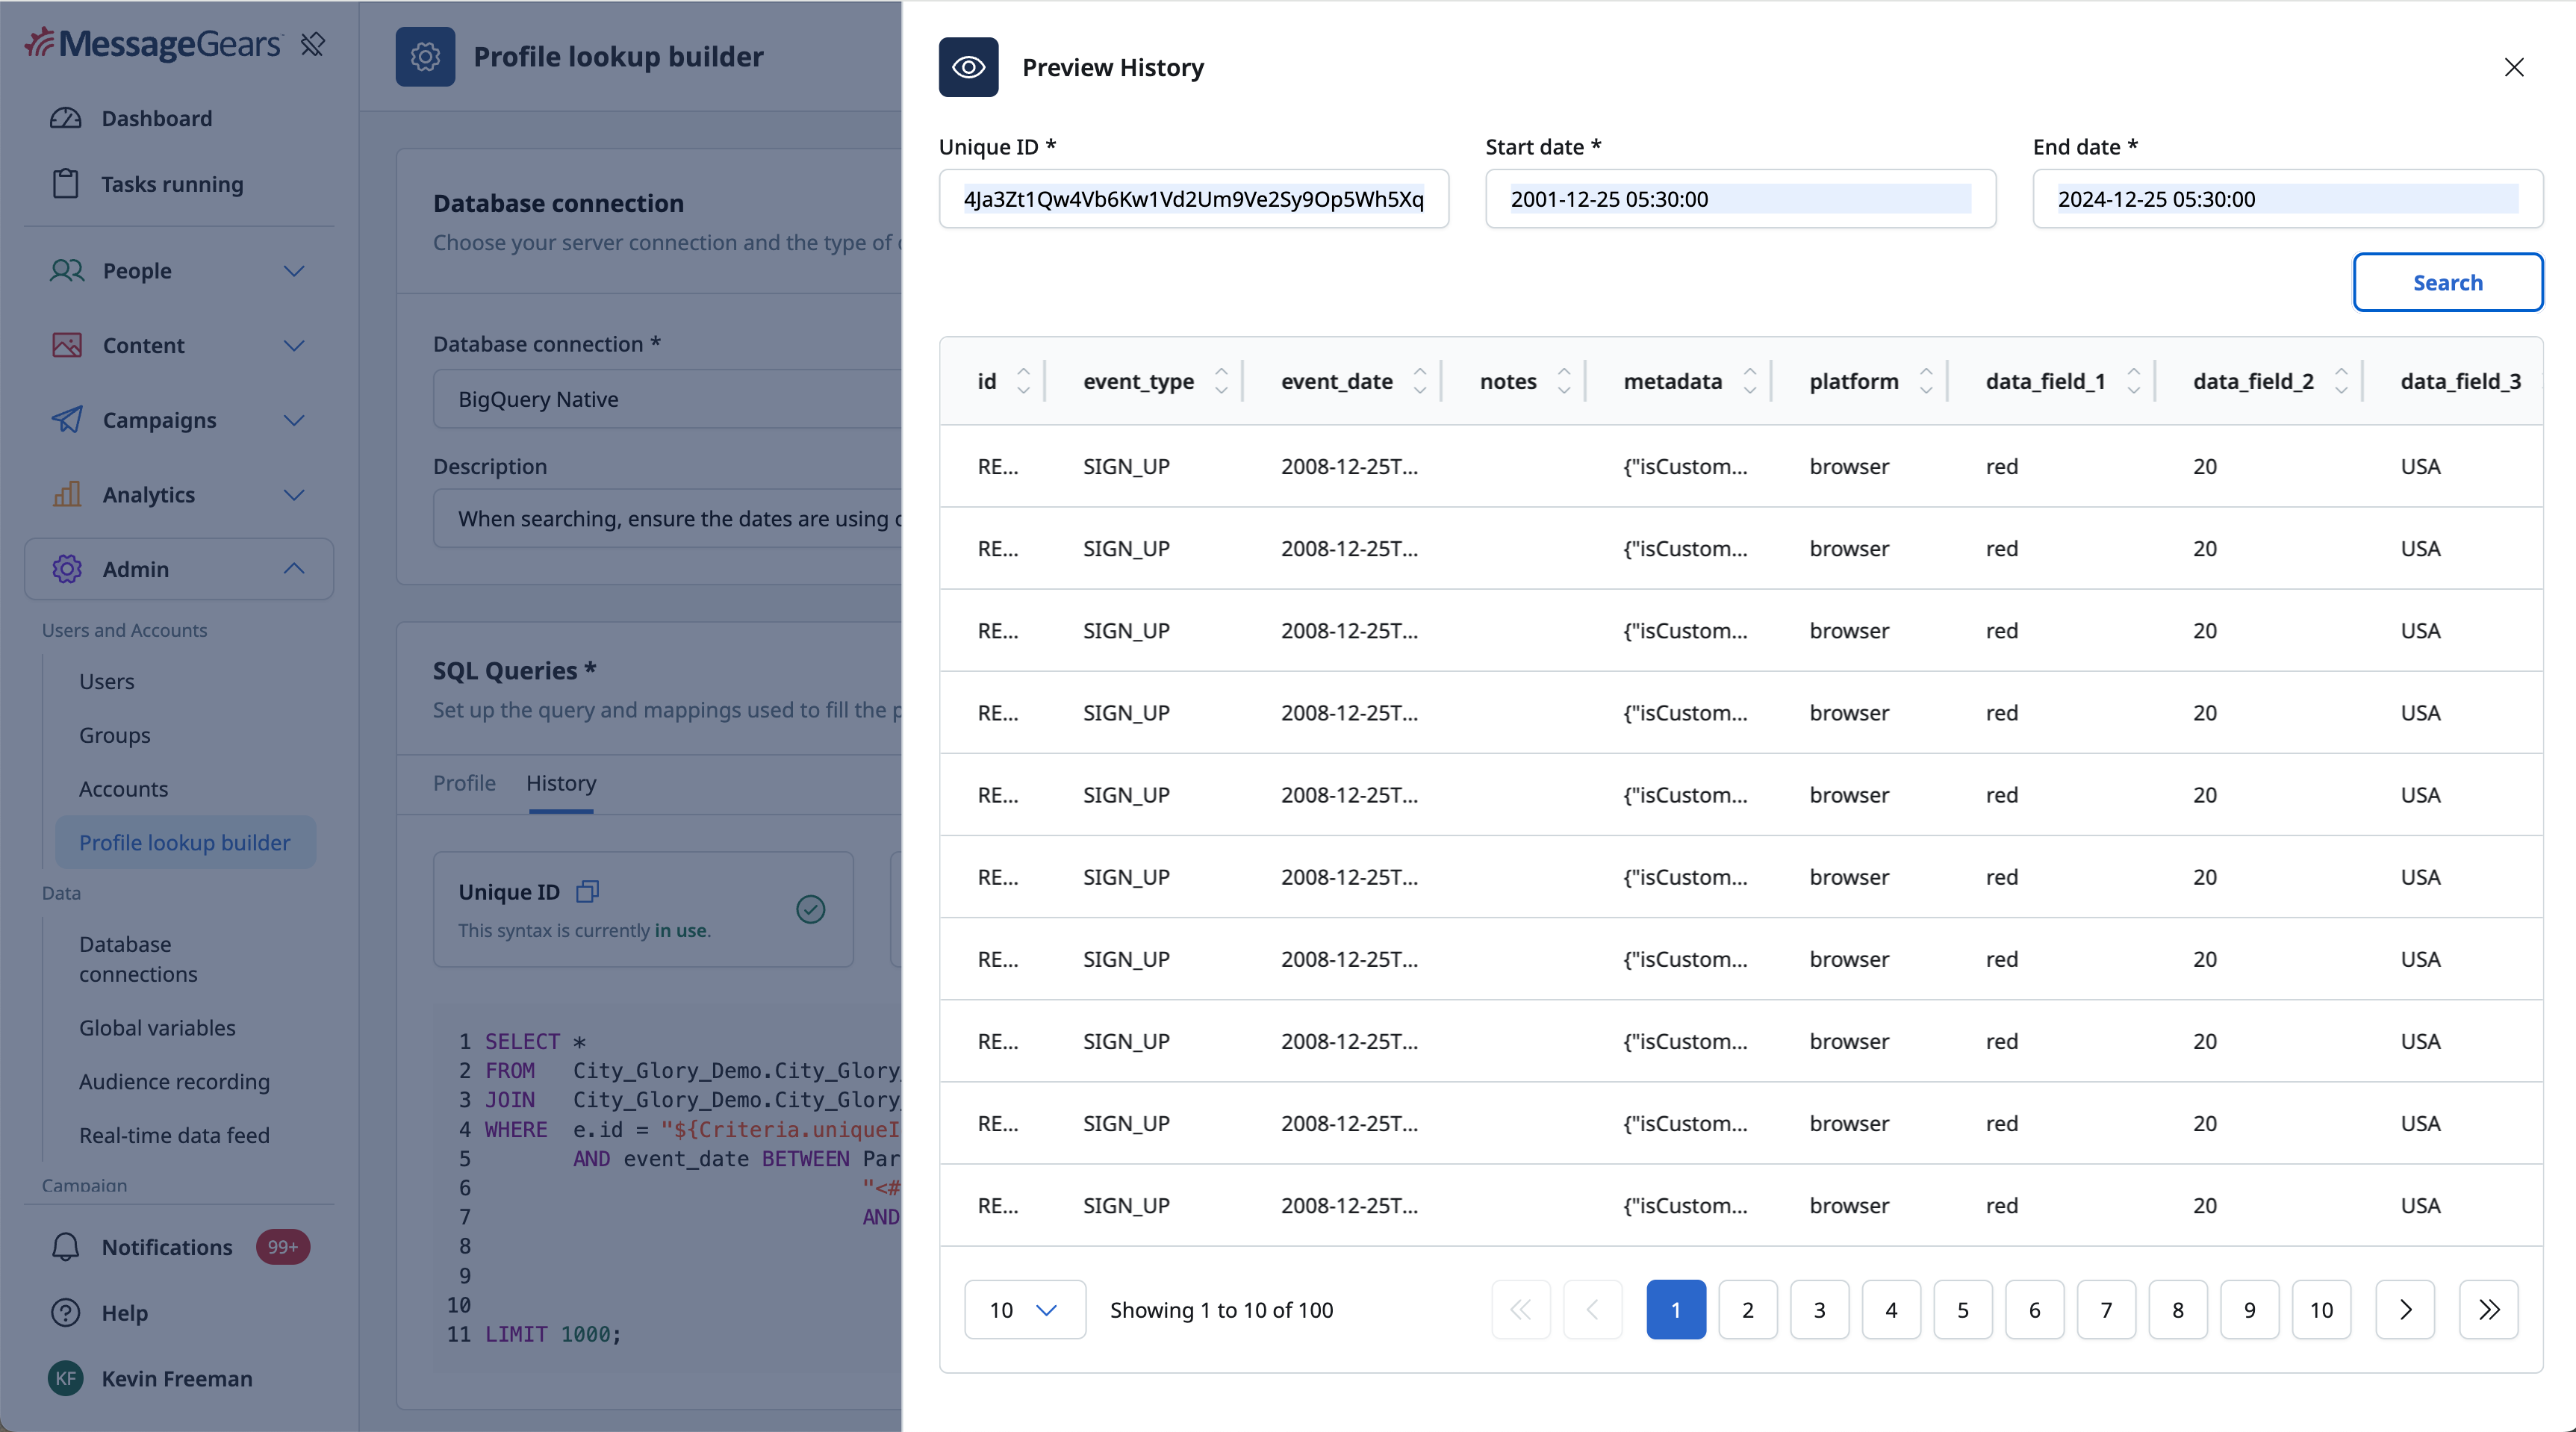Image resolution: width=2576 pixels, height=1432 pixels.
Task: Sort table by metadata column
Action: (x=1750, y=381)
